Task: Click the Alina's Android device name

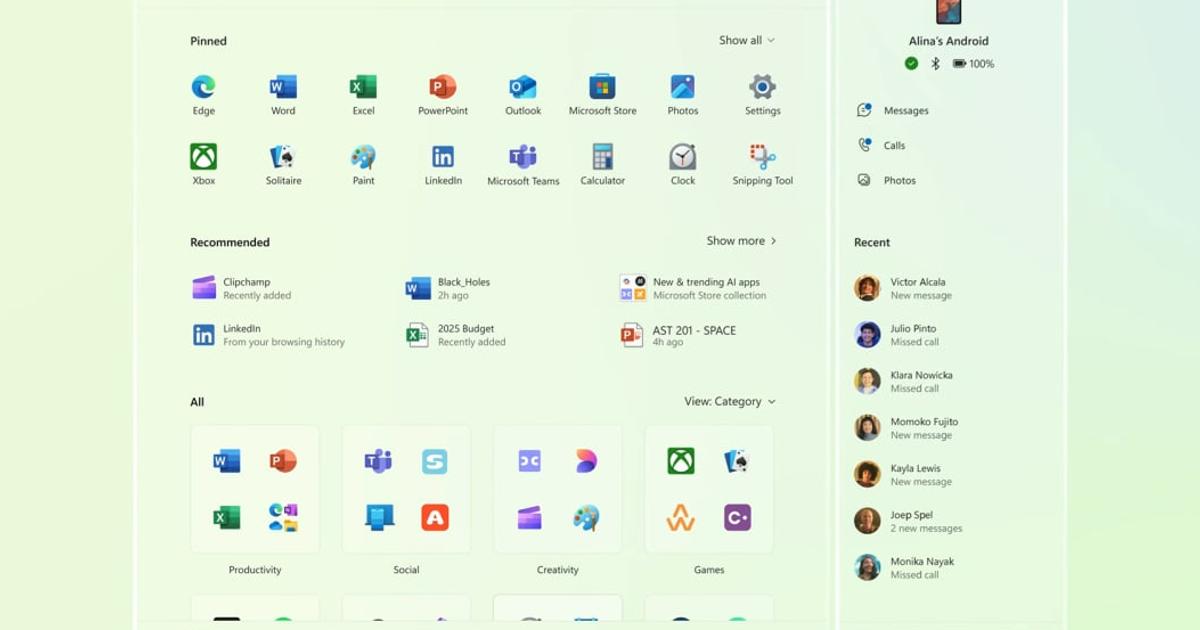Action: coord(948,41)
